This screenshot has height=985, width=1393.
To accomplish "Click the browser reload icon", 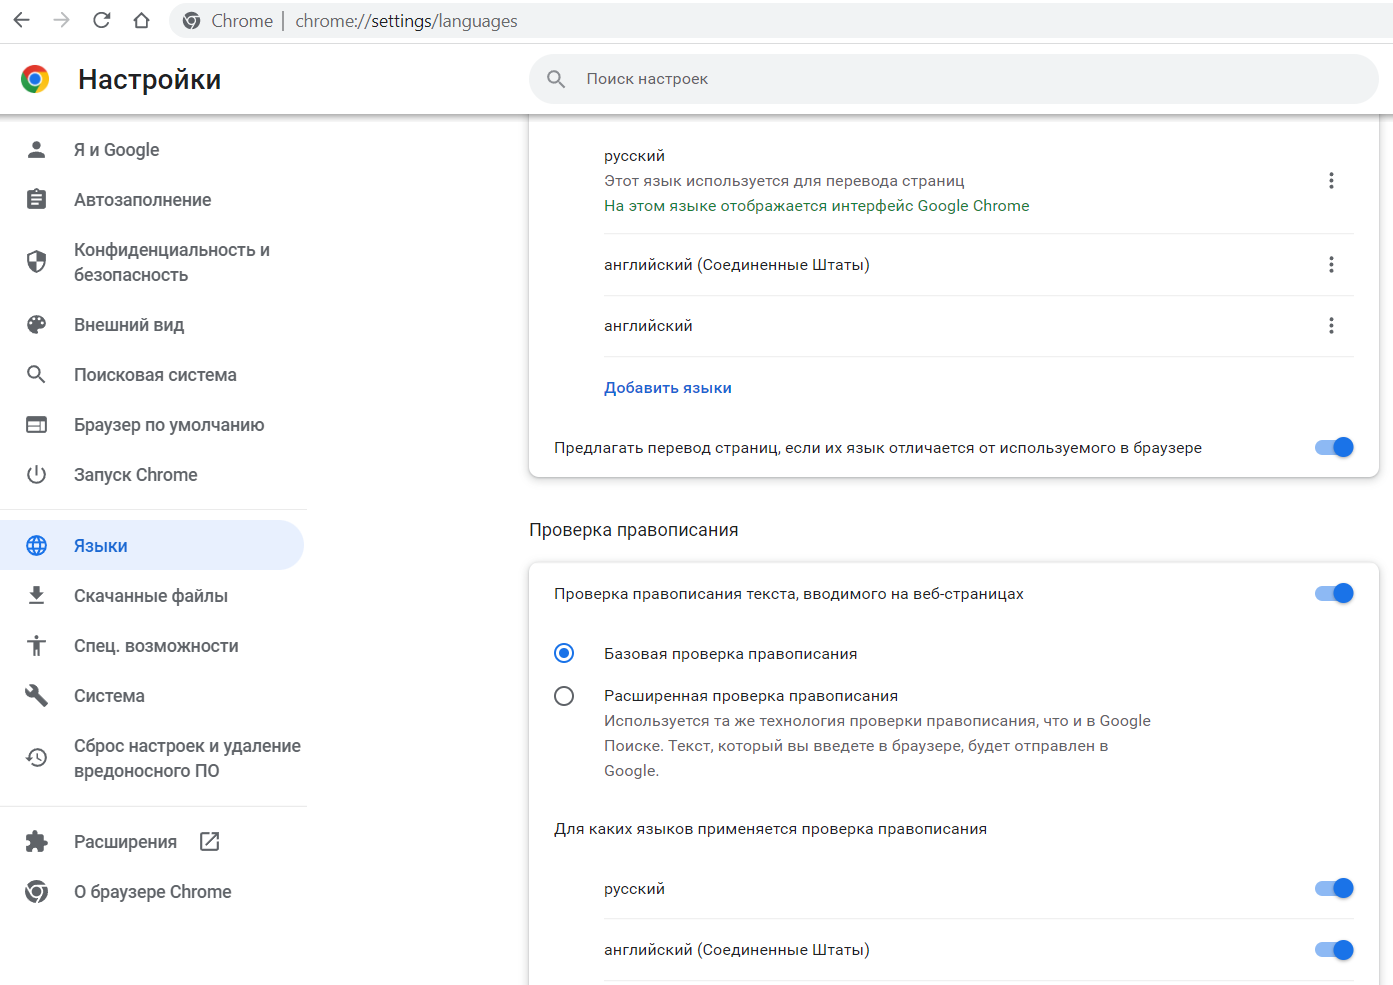I will 101,20.
